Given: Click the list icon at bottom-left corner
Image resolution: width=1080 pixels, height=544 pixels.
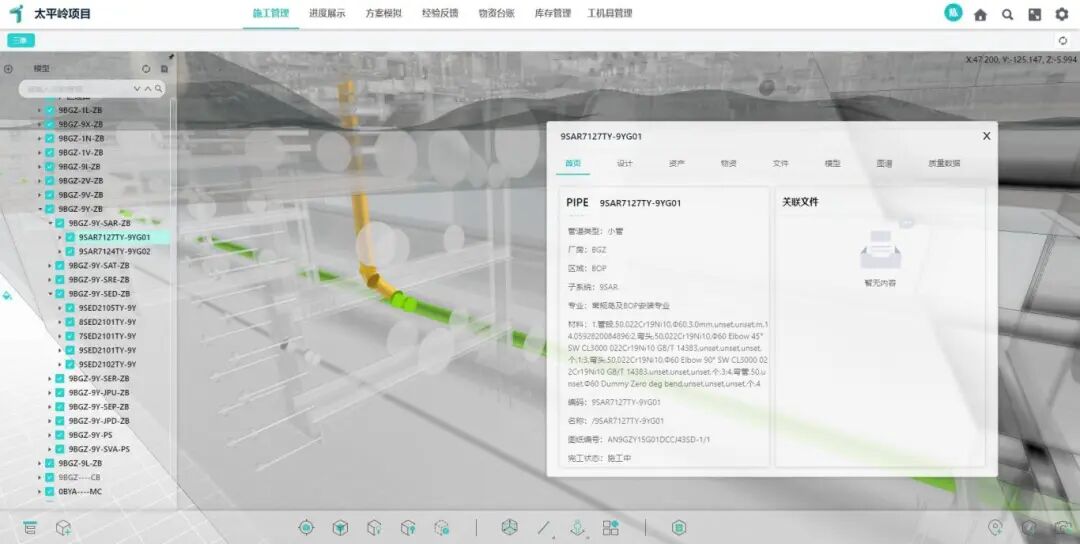Looking at the screenshot, I should [x=30, y=527].
